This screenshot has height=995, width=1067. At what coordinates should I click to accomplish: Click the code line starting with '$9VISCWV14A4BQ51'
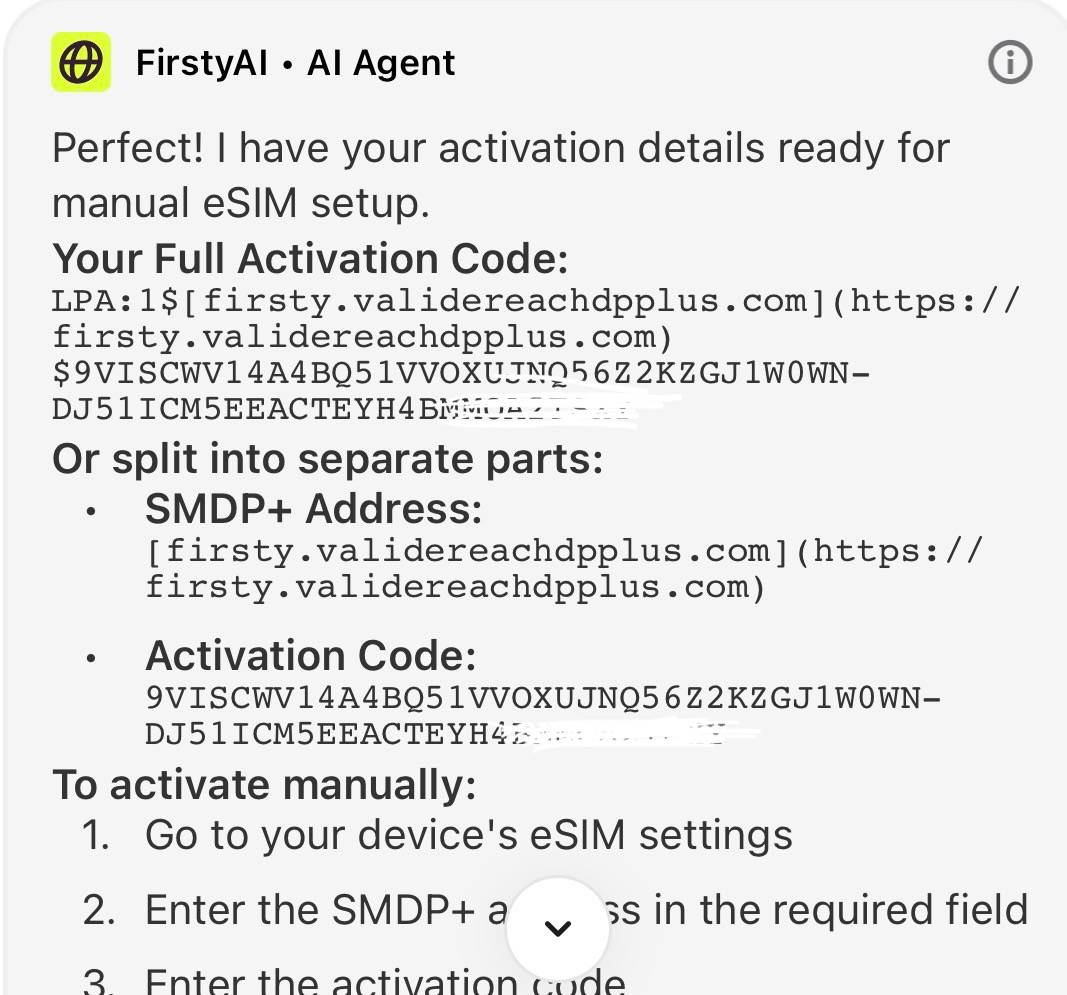460,374
